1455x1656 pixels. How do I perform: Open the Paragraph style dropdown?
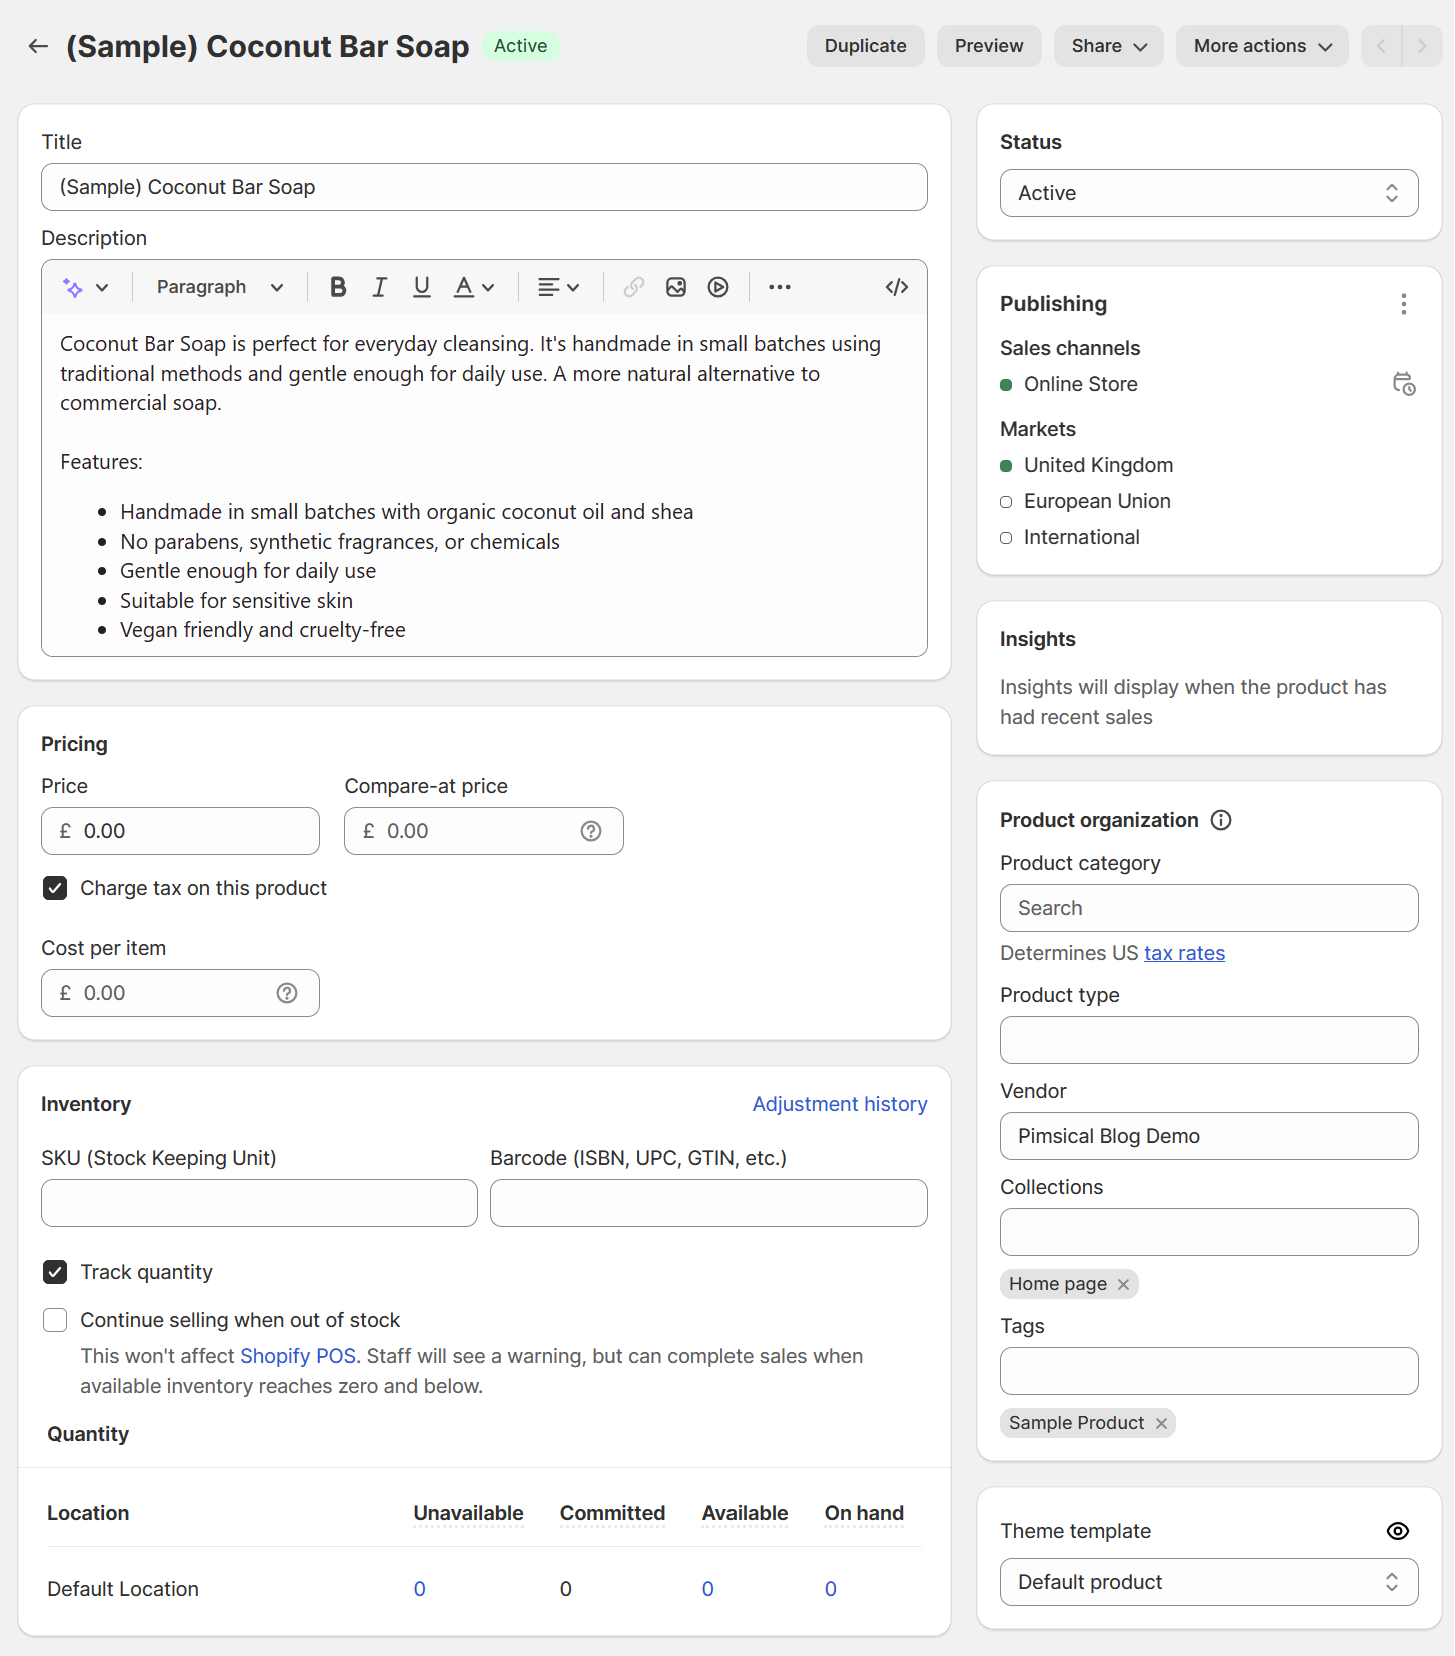pyautogui.click(x=220, y=288)
